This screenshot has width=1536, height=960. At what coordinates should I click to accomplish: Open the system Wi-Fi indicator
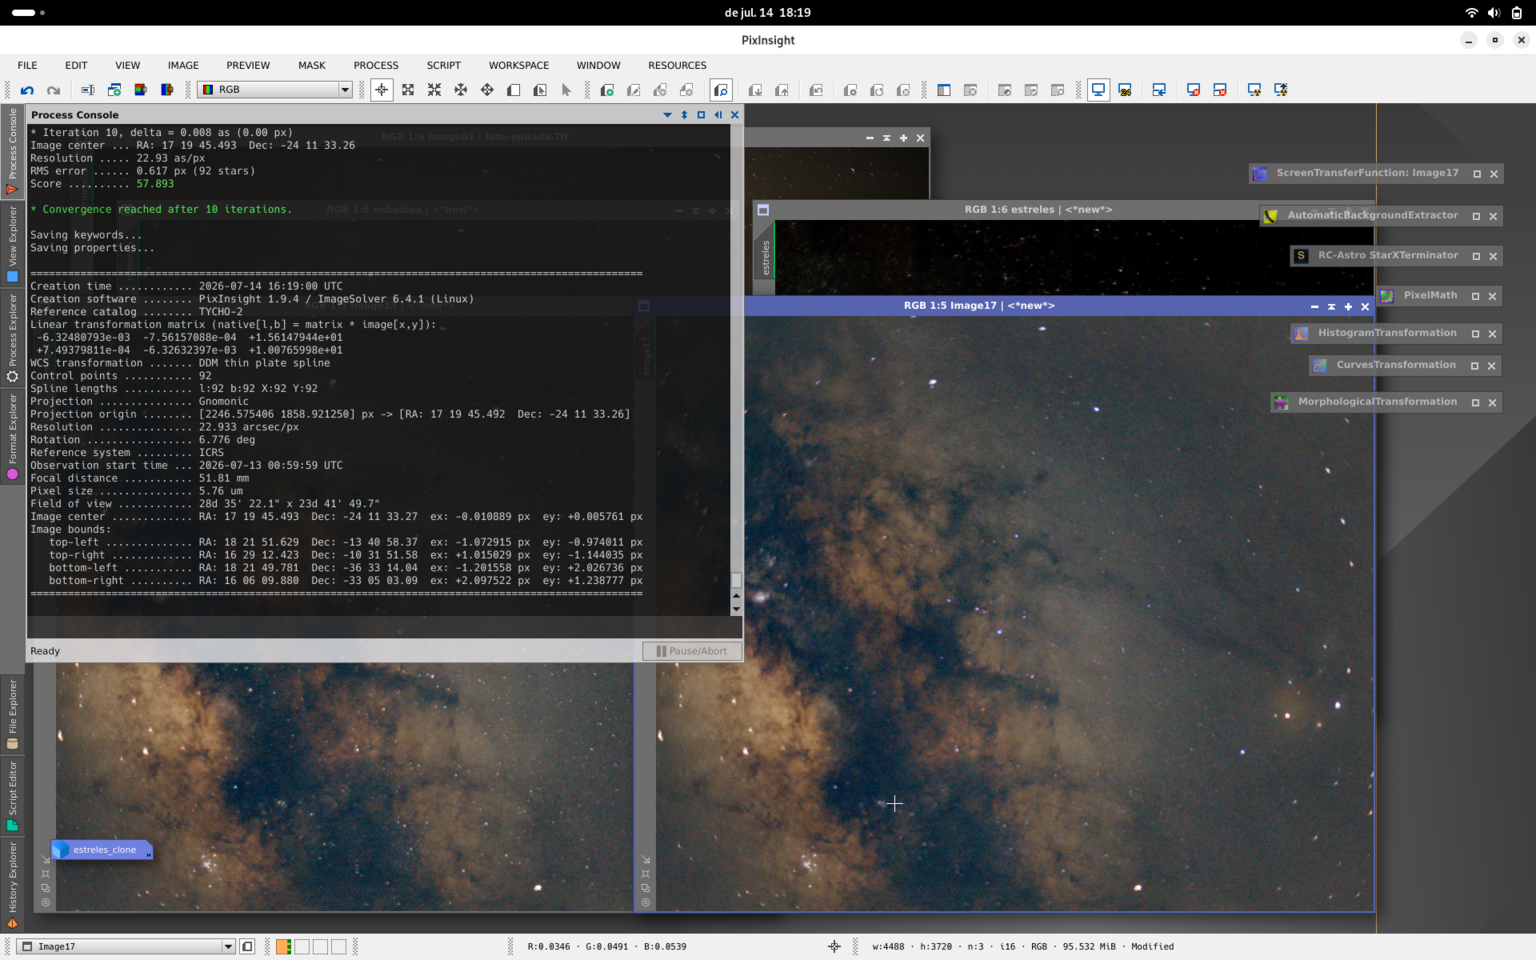coord(1471,13)
